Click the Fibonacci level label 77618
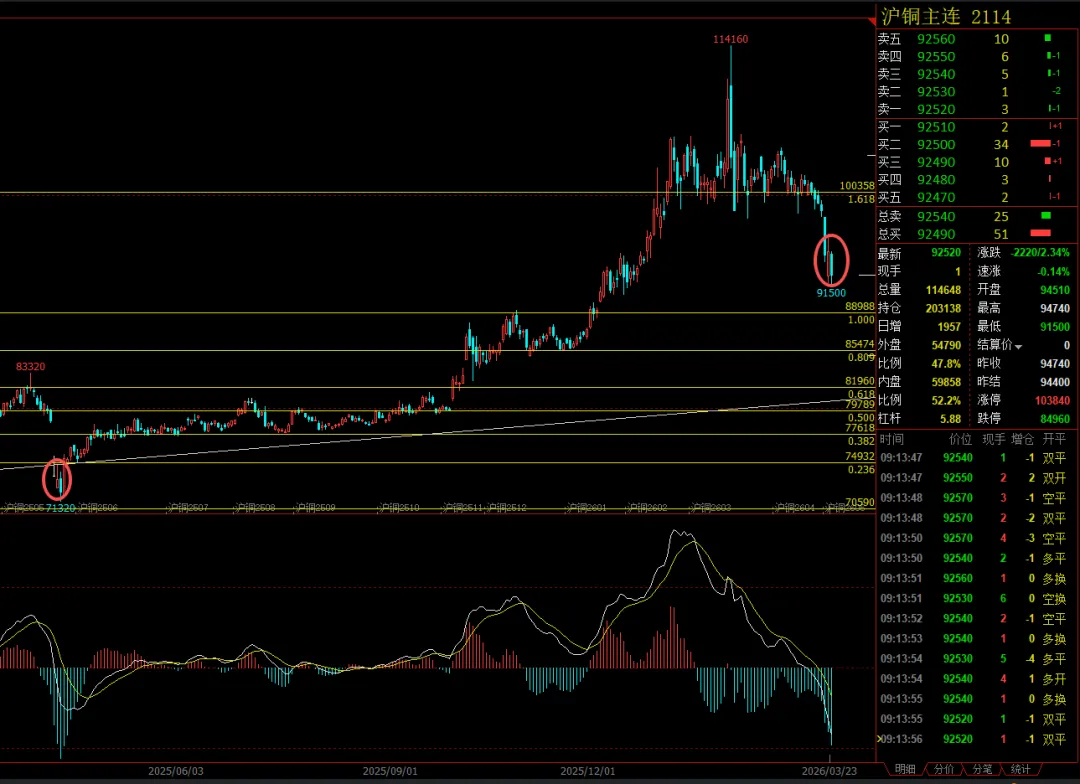 coord(860,428)
